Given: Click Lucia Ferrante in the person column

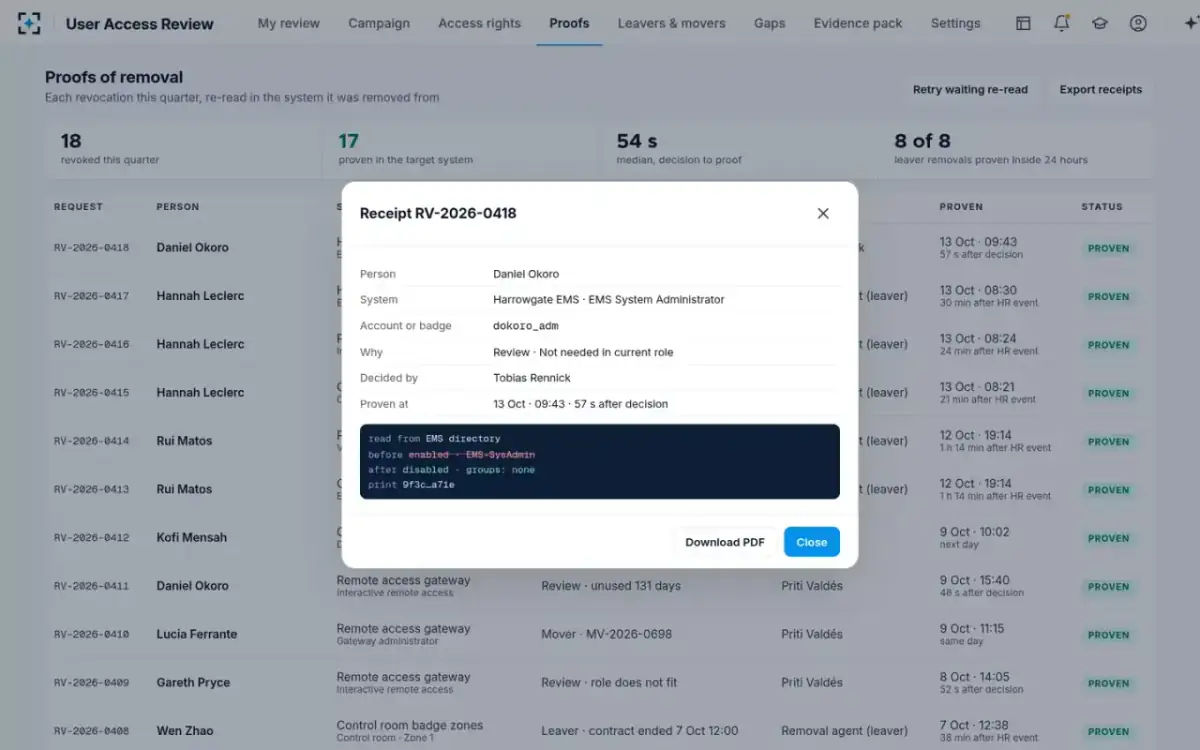Looking at the screenshot, I should pos(197,634).
